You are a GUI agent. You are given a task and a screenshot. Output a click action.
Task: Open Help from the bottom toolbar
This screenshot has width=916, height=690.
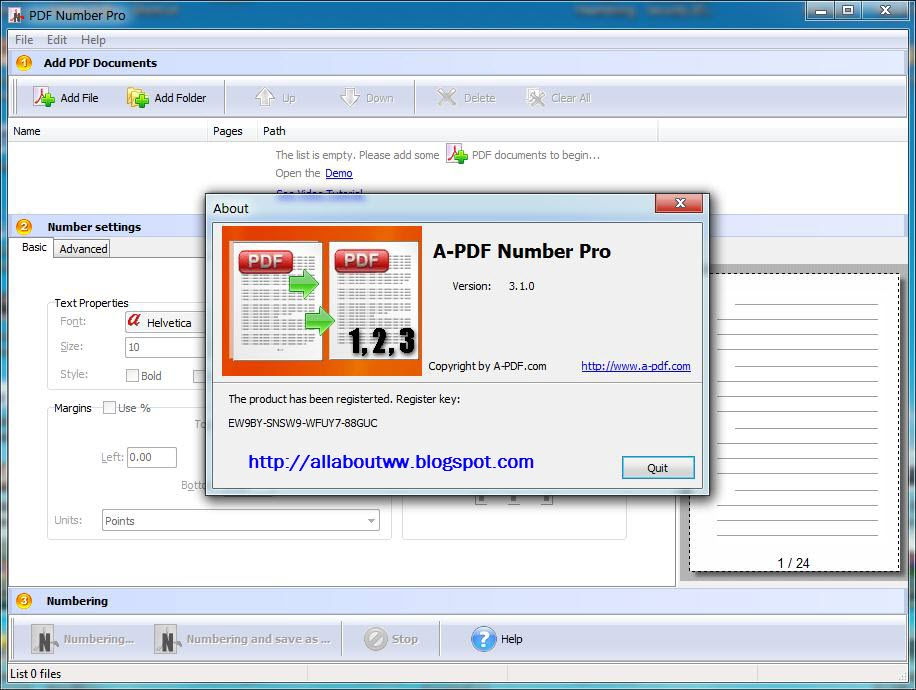(x=497, y=639)
